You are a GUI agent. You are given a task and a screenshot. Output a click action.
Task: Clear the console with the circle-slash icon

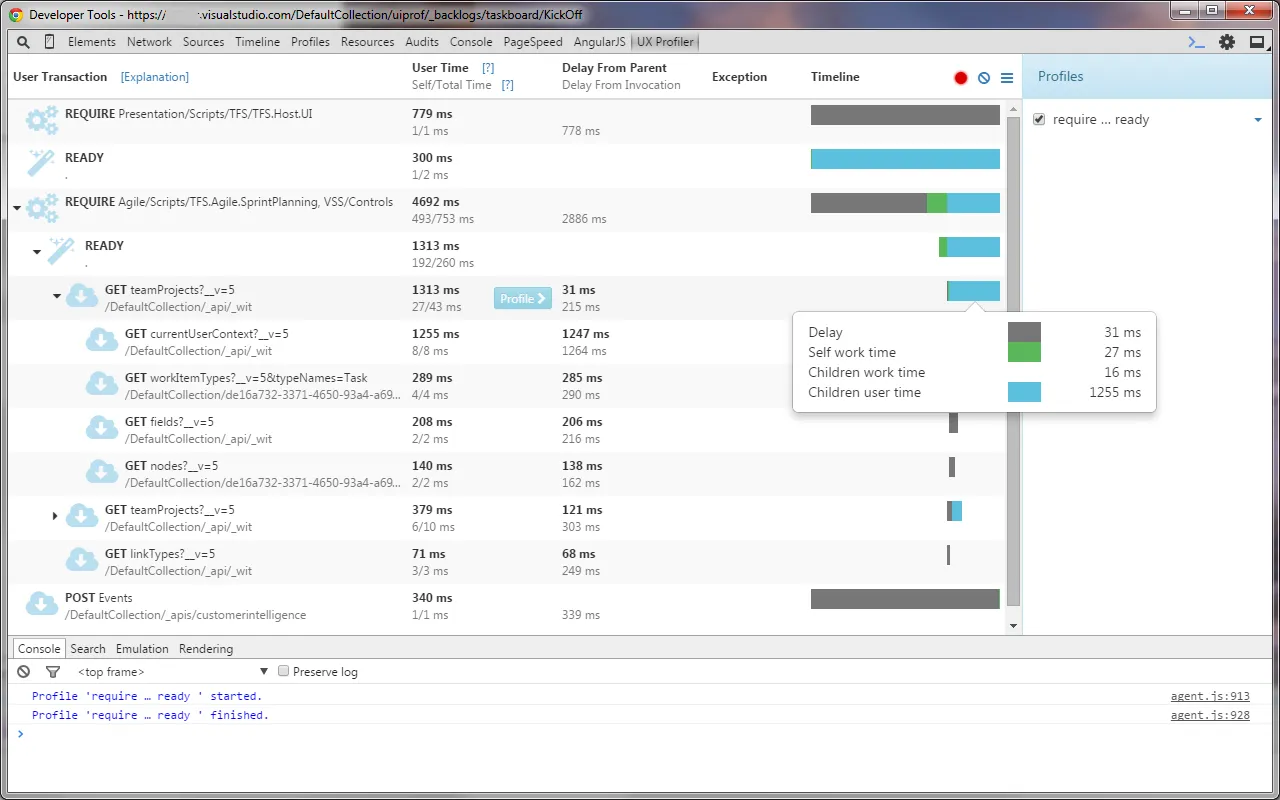(x=24, y=672)
